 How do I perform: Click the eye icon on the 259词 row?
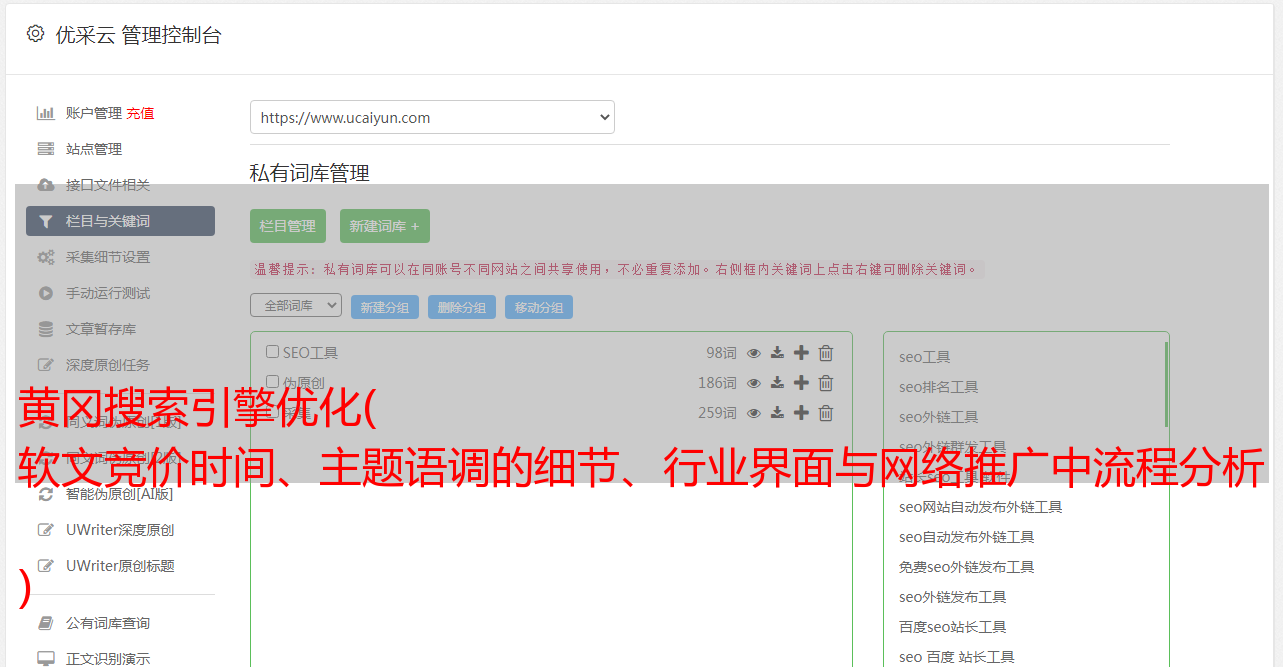754,413
